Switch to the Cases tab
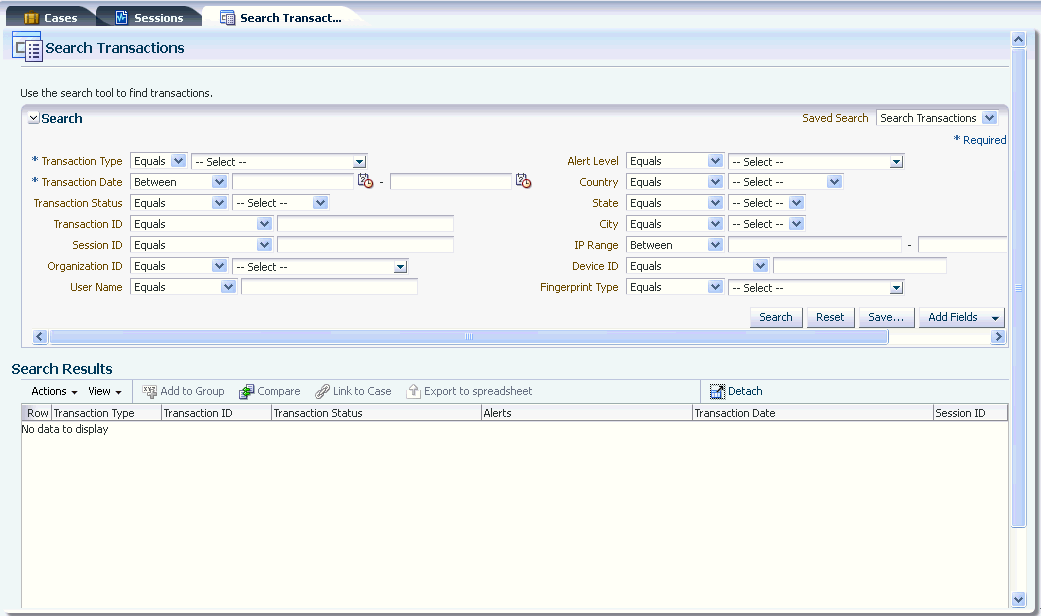The height and width of the screenshot is (616, 1041). (52, 18)
